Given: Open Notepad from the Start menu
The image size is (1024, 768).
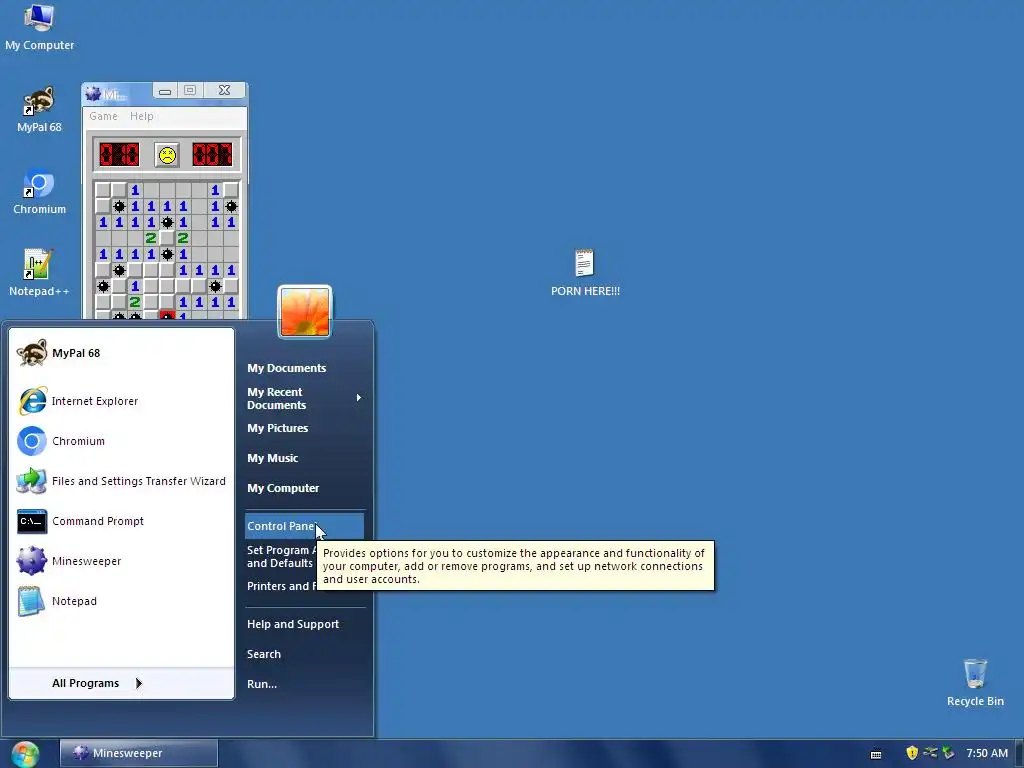Looking at the screenshot, I should click(x=121, y=601).
